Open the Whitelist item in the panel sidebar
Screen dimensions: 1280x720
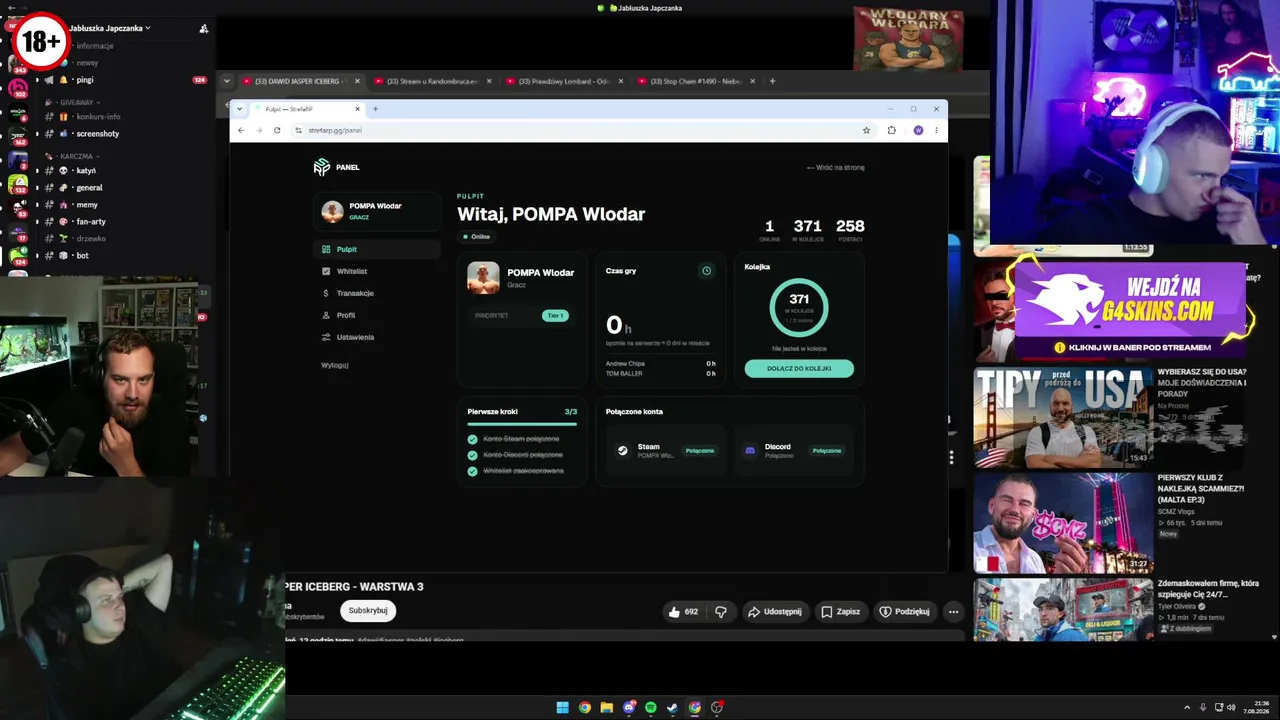point(377,271)
